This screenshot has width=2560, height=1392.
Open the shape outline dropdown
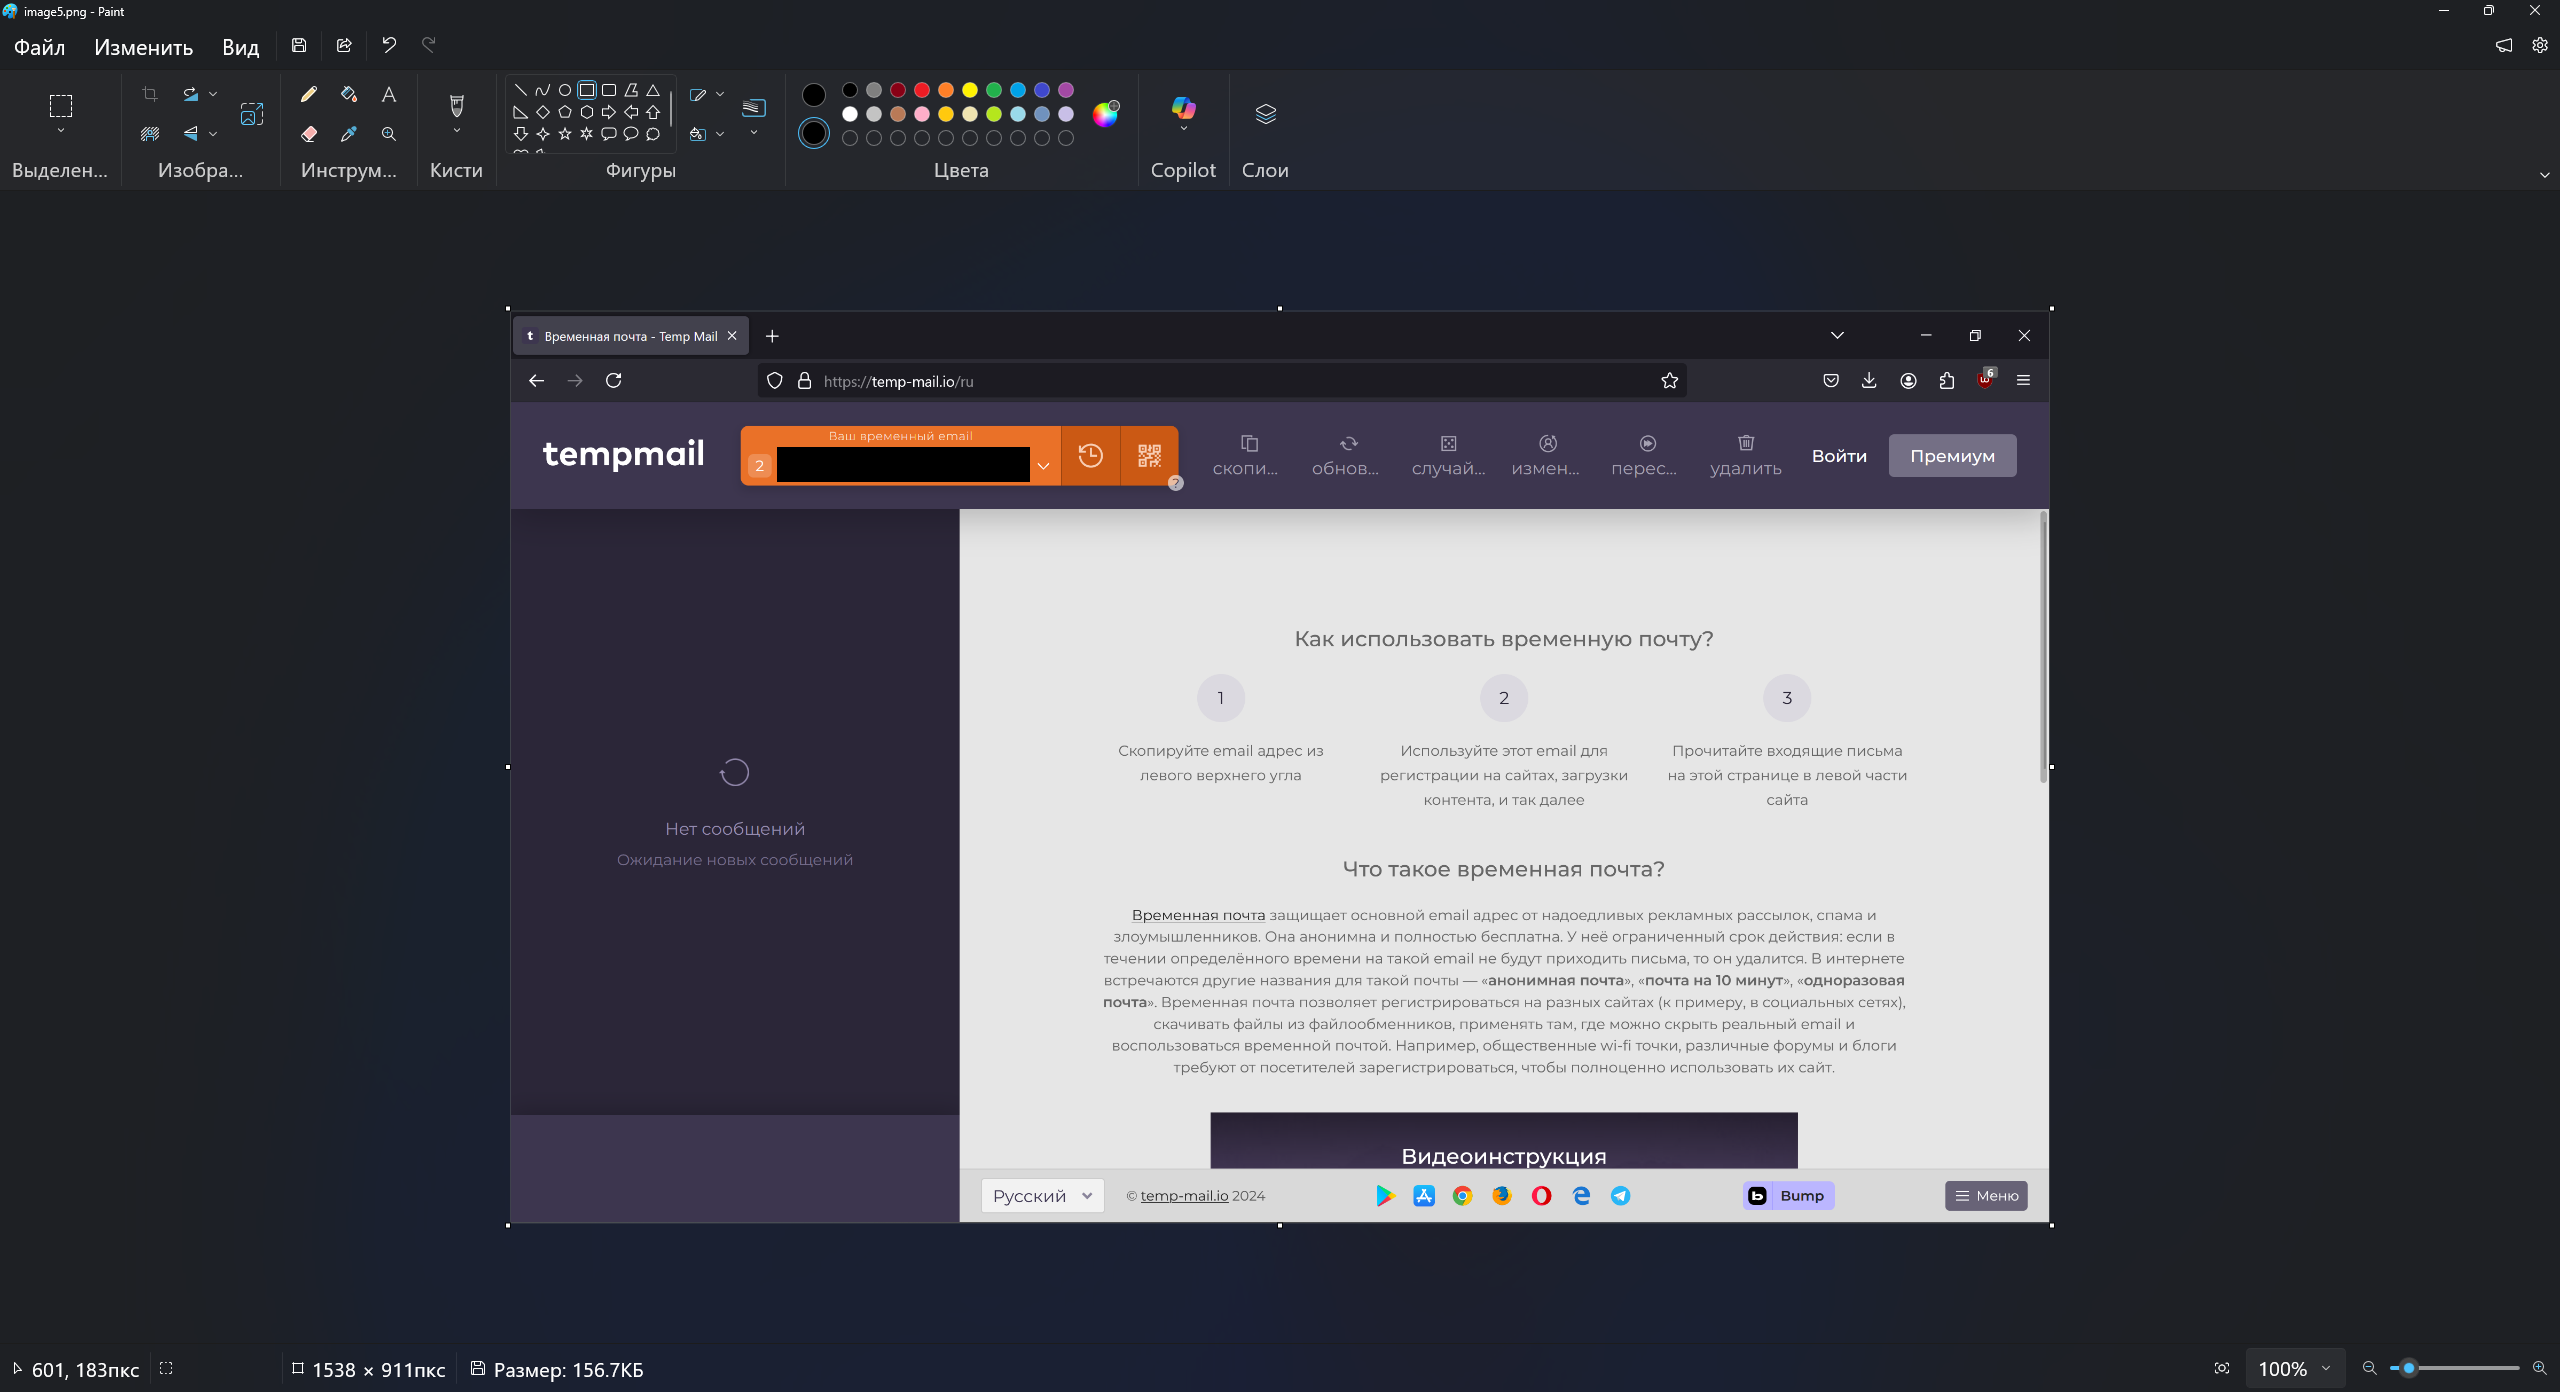(720, 94)
